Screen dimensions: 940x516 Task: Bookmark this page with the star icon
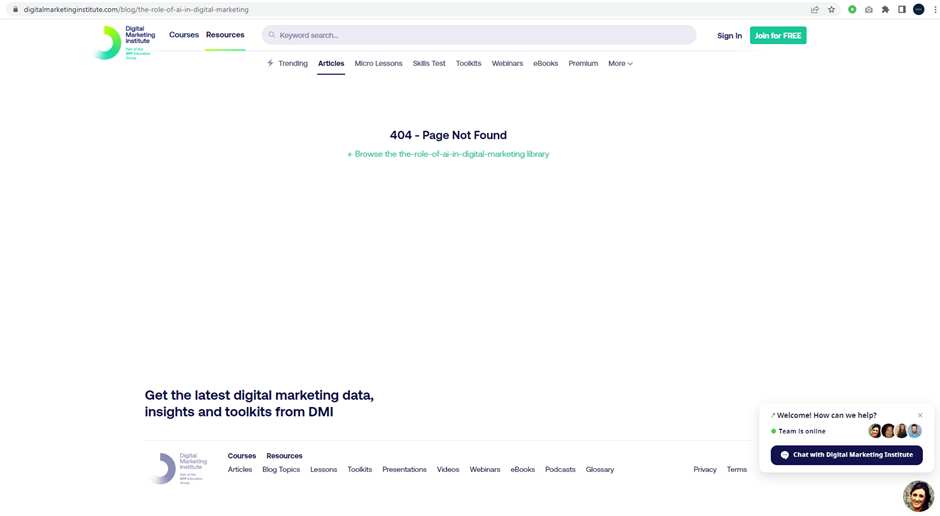coord(831,10)
